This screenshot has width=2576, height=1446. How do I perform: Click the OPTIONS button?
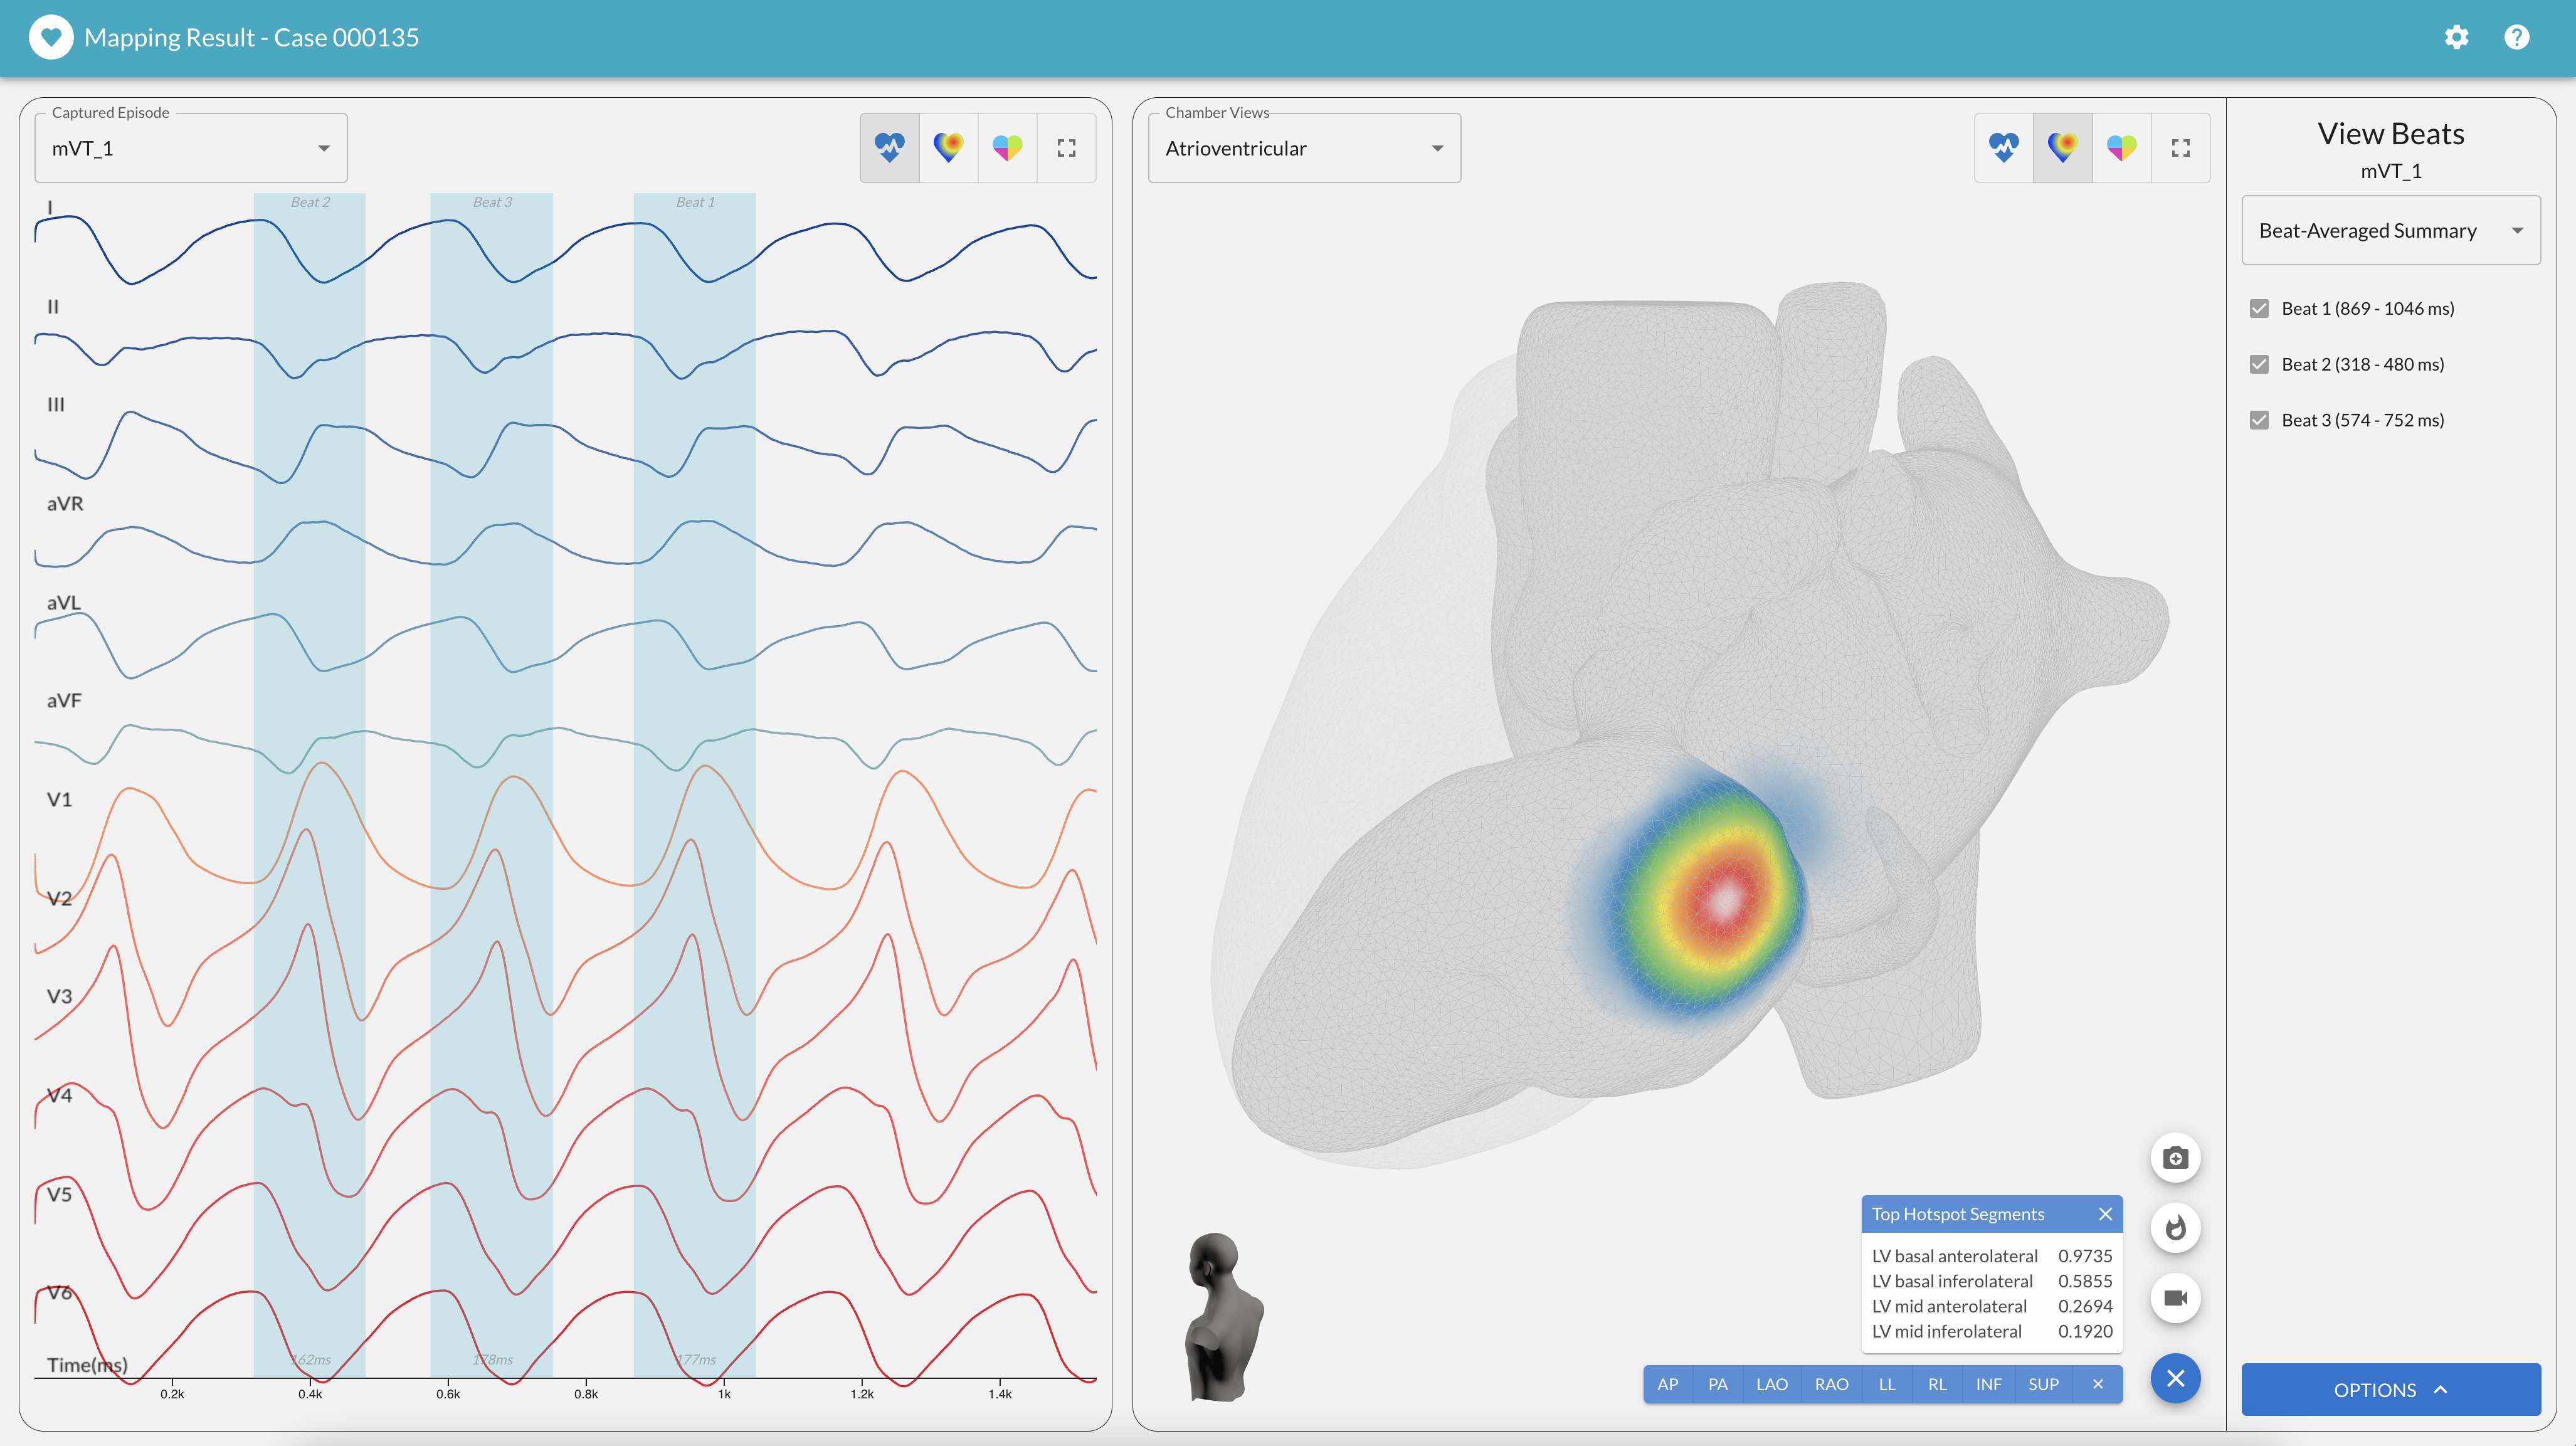[2390, 1390]
